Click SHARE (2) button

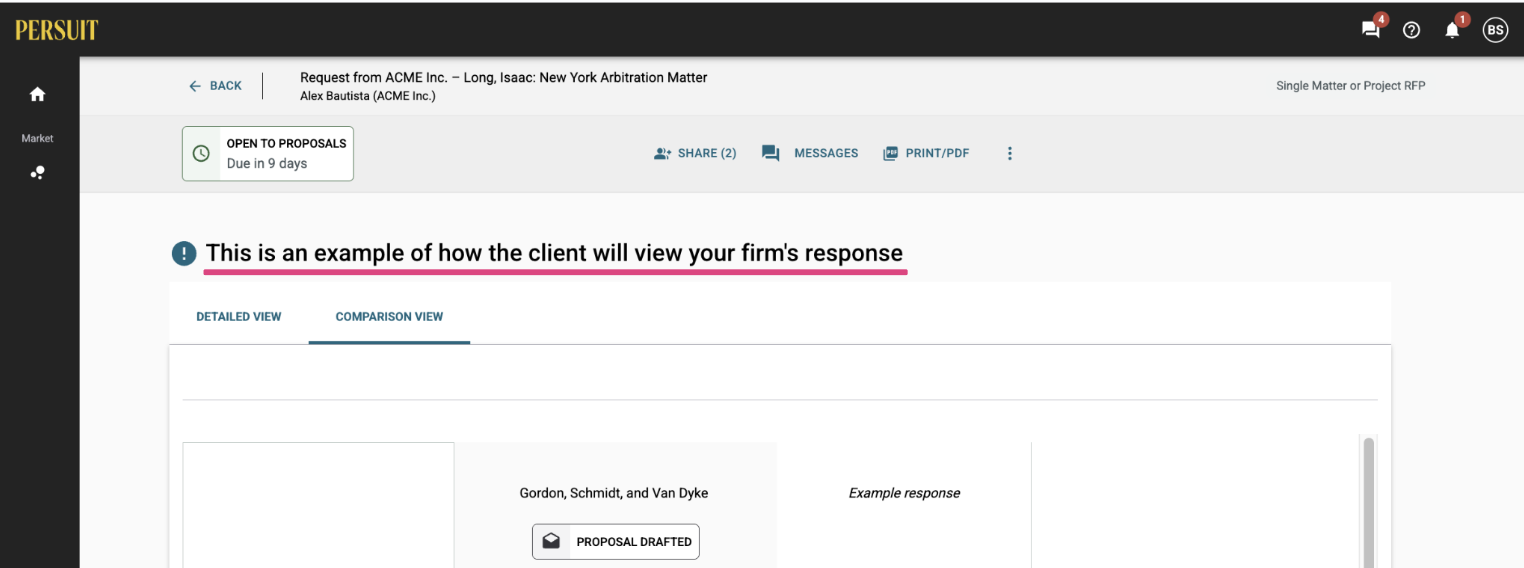[x=695, y=153]
